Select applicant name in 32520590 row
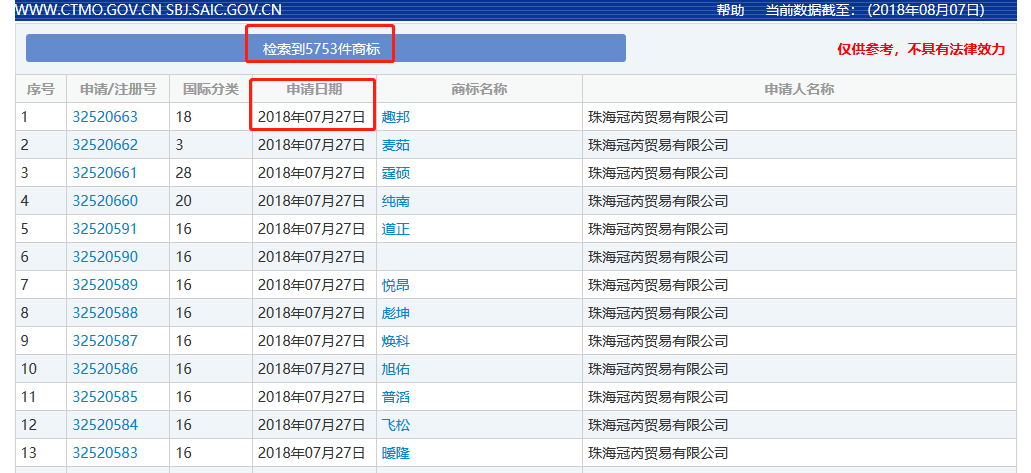Viewport: 1031px width, 473px height. point(658,257)
